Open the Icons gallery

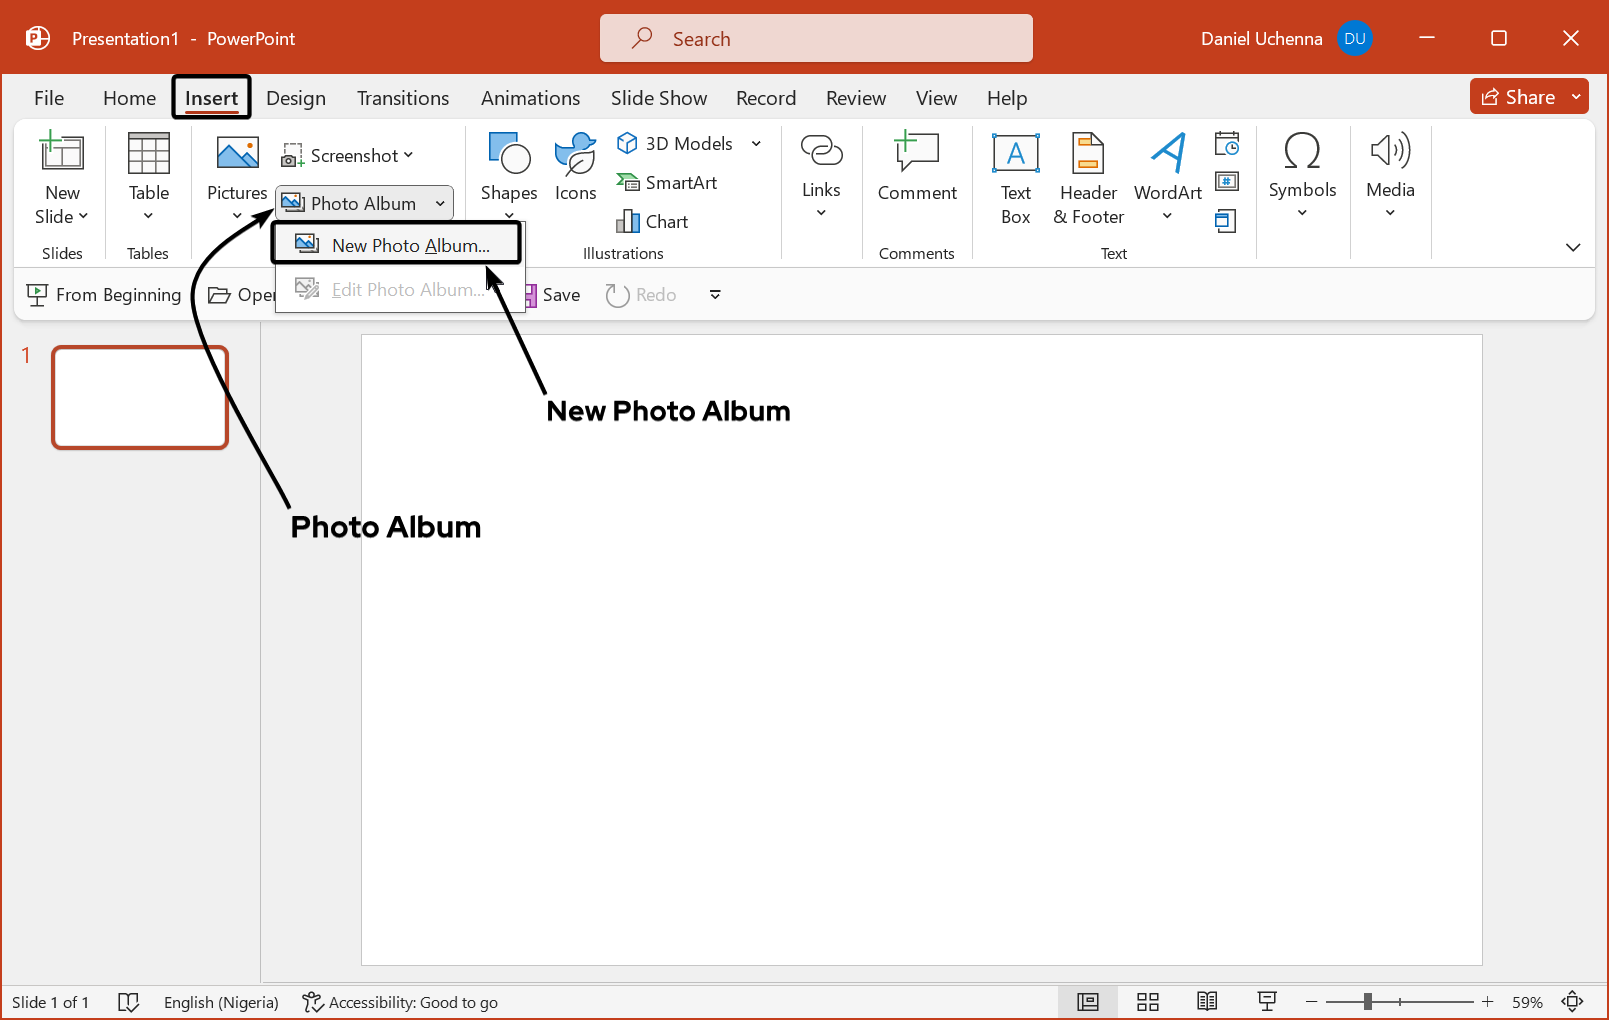[x=575, y=167]
